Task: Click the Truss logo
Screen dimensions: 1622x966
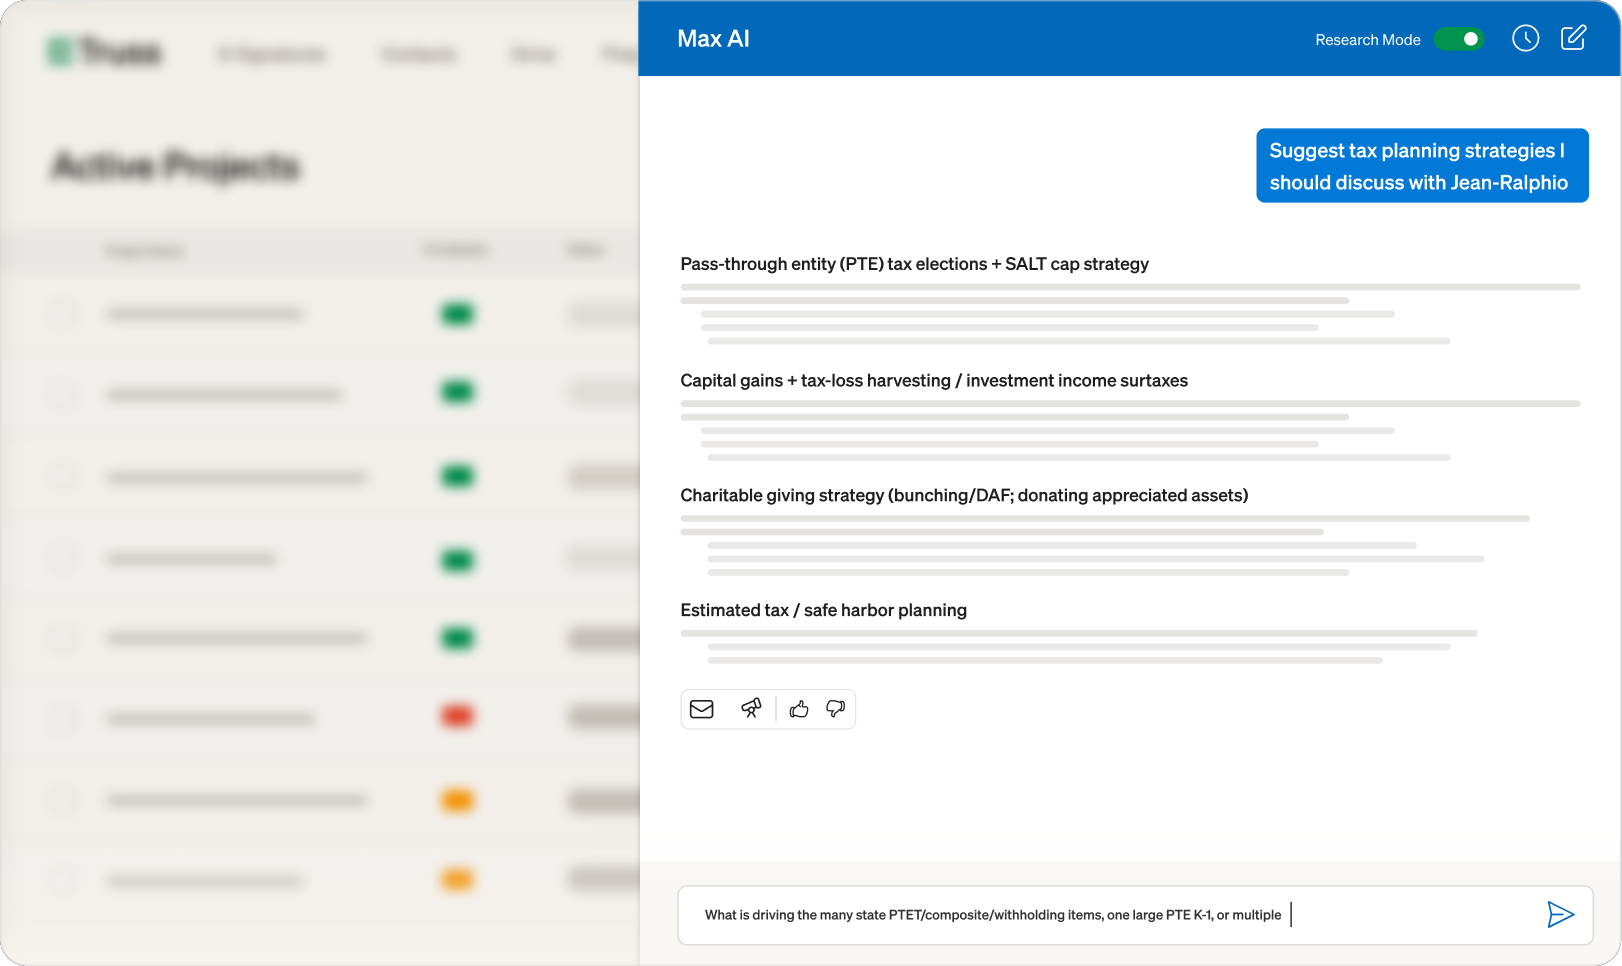Action: (104, 52)
